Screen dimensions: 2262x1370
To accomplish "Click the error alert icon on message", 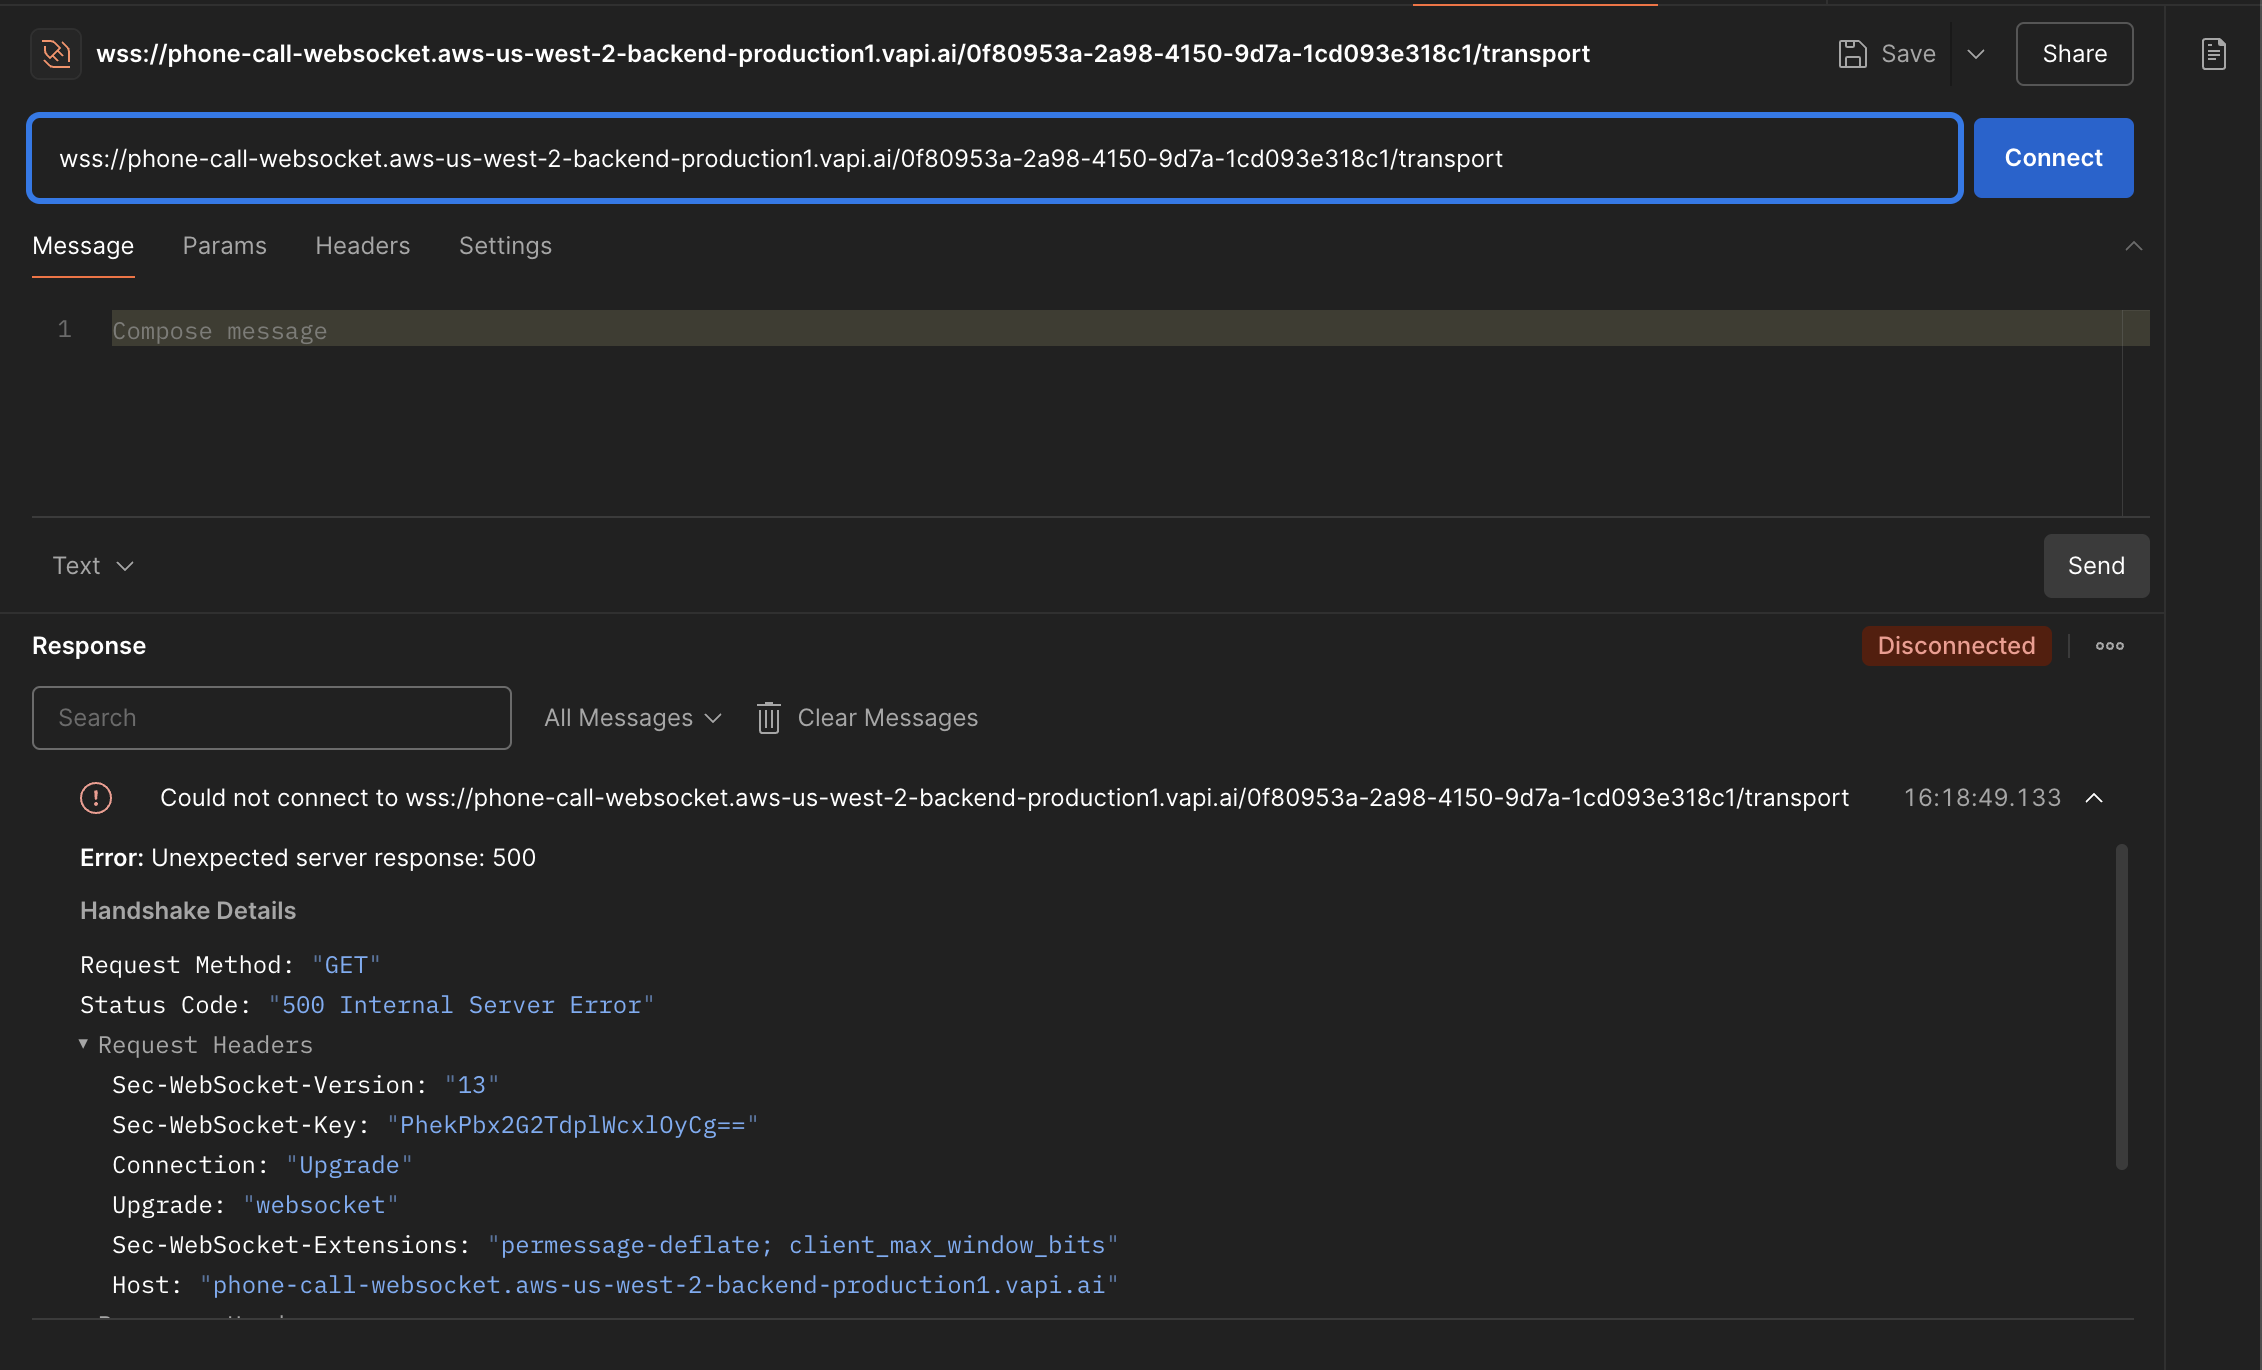I will [96, 798].
